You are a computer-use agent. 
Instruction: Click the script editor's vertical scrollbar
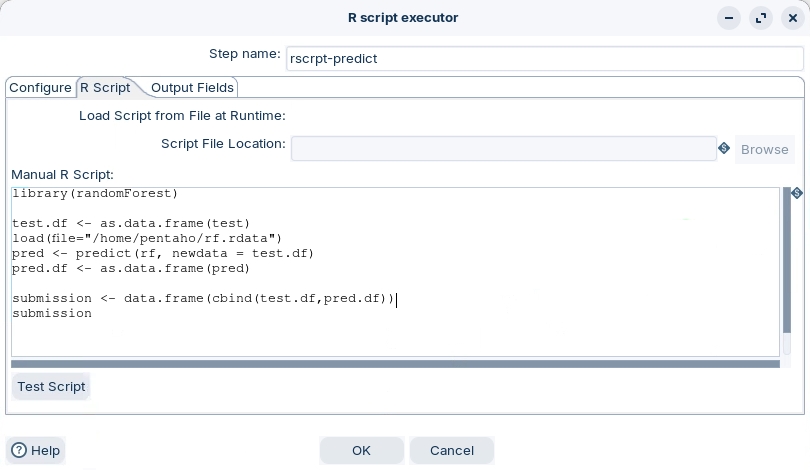(785, 270)
